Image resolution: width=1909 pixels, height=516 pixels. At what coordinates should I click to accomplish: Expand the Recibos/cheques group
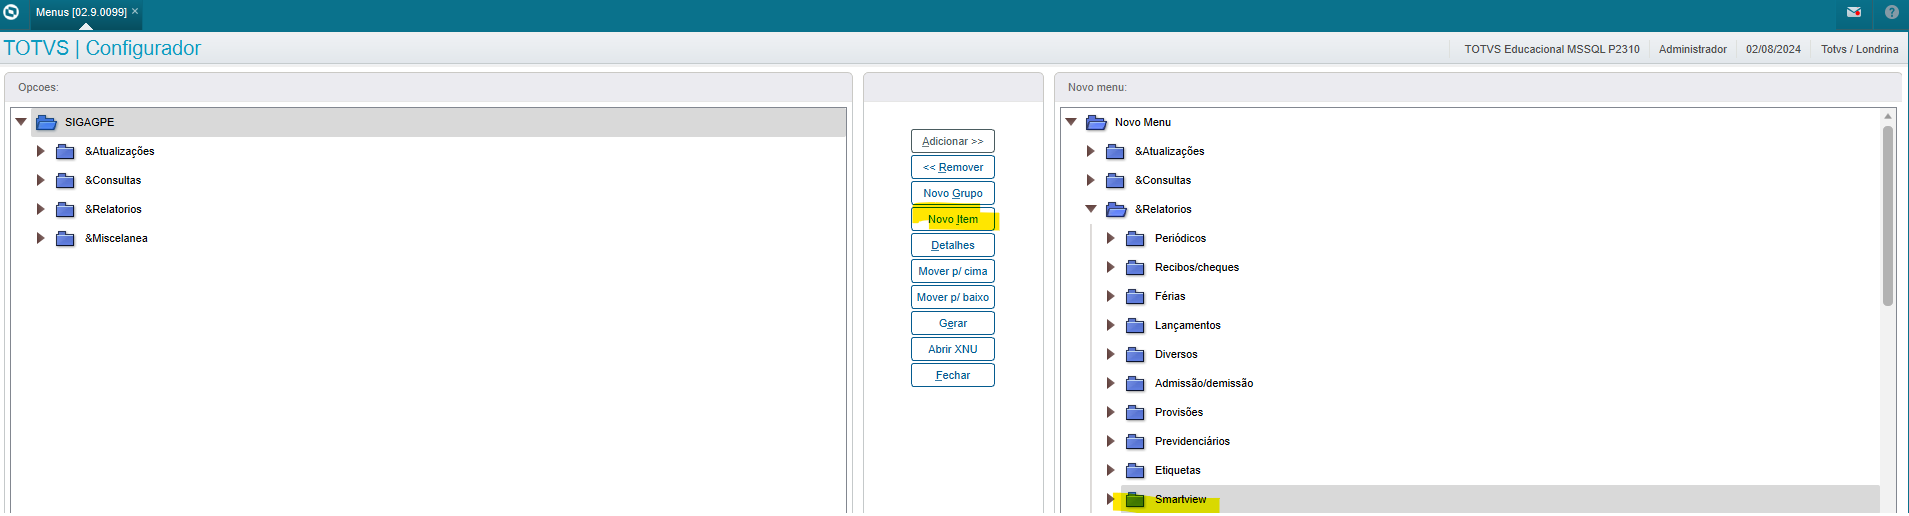click(x=1110, y=267)
